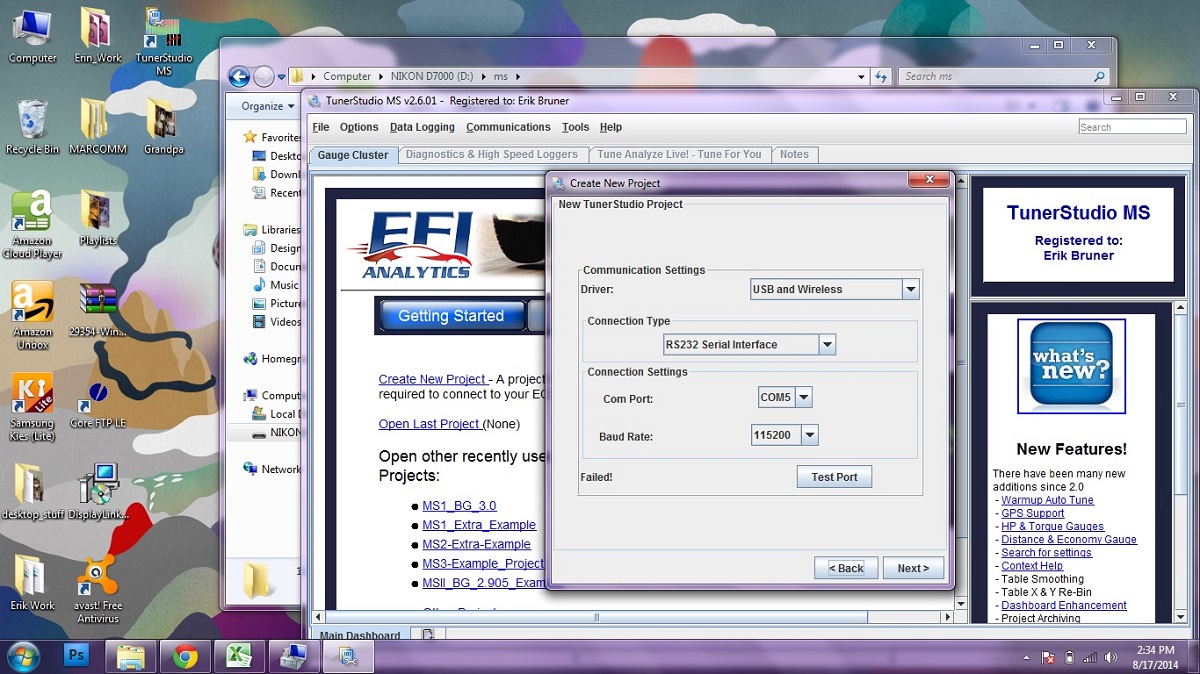Open Photoshop from the taskbar
The width and height of the screenshot is (1200, 674).
[77, 656]
